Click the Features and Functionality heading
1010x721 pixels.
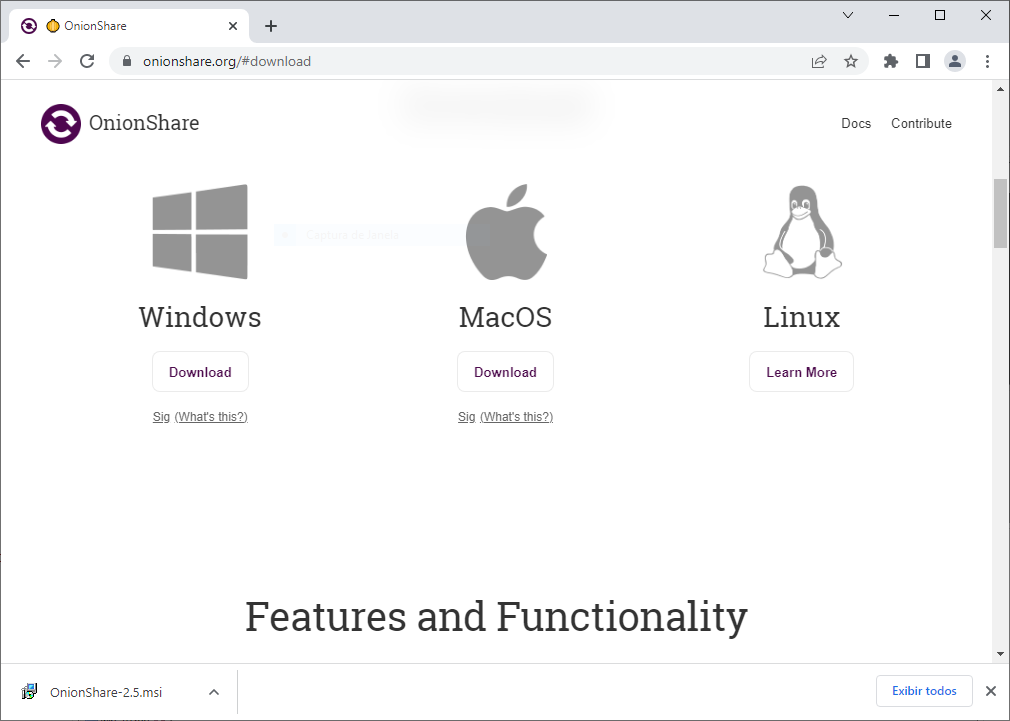pos(497,617)
